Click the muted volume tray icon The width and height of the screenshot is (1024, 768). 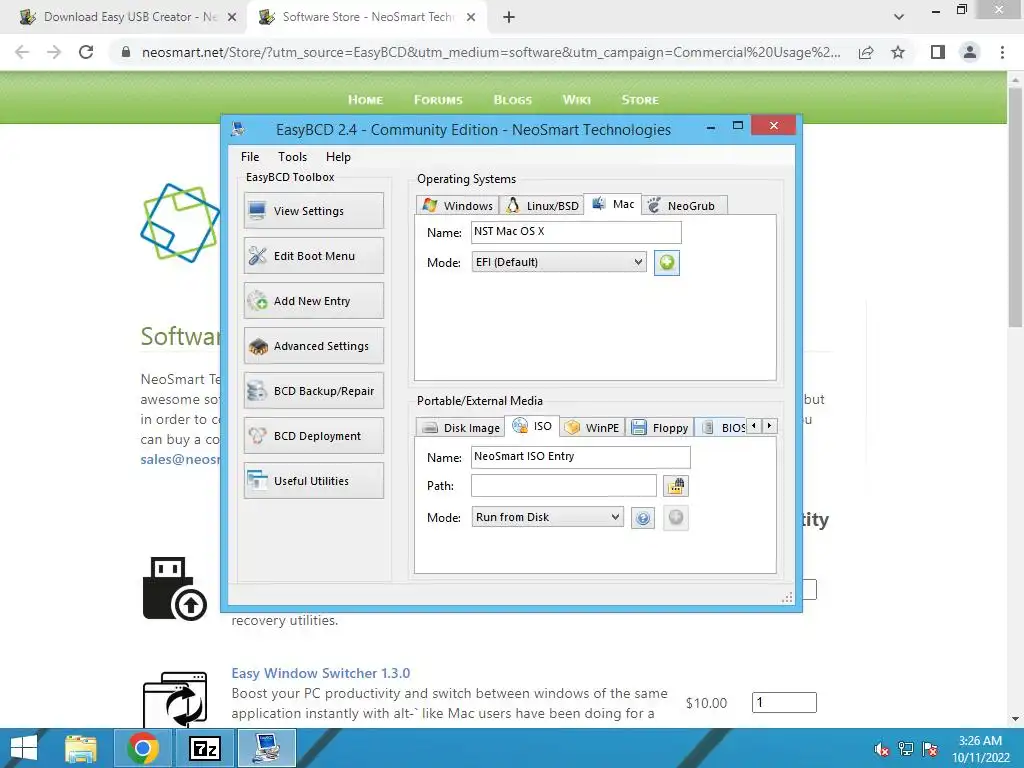(x=882, y=749)
